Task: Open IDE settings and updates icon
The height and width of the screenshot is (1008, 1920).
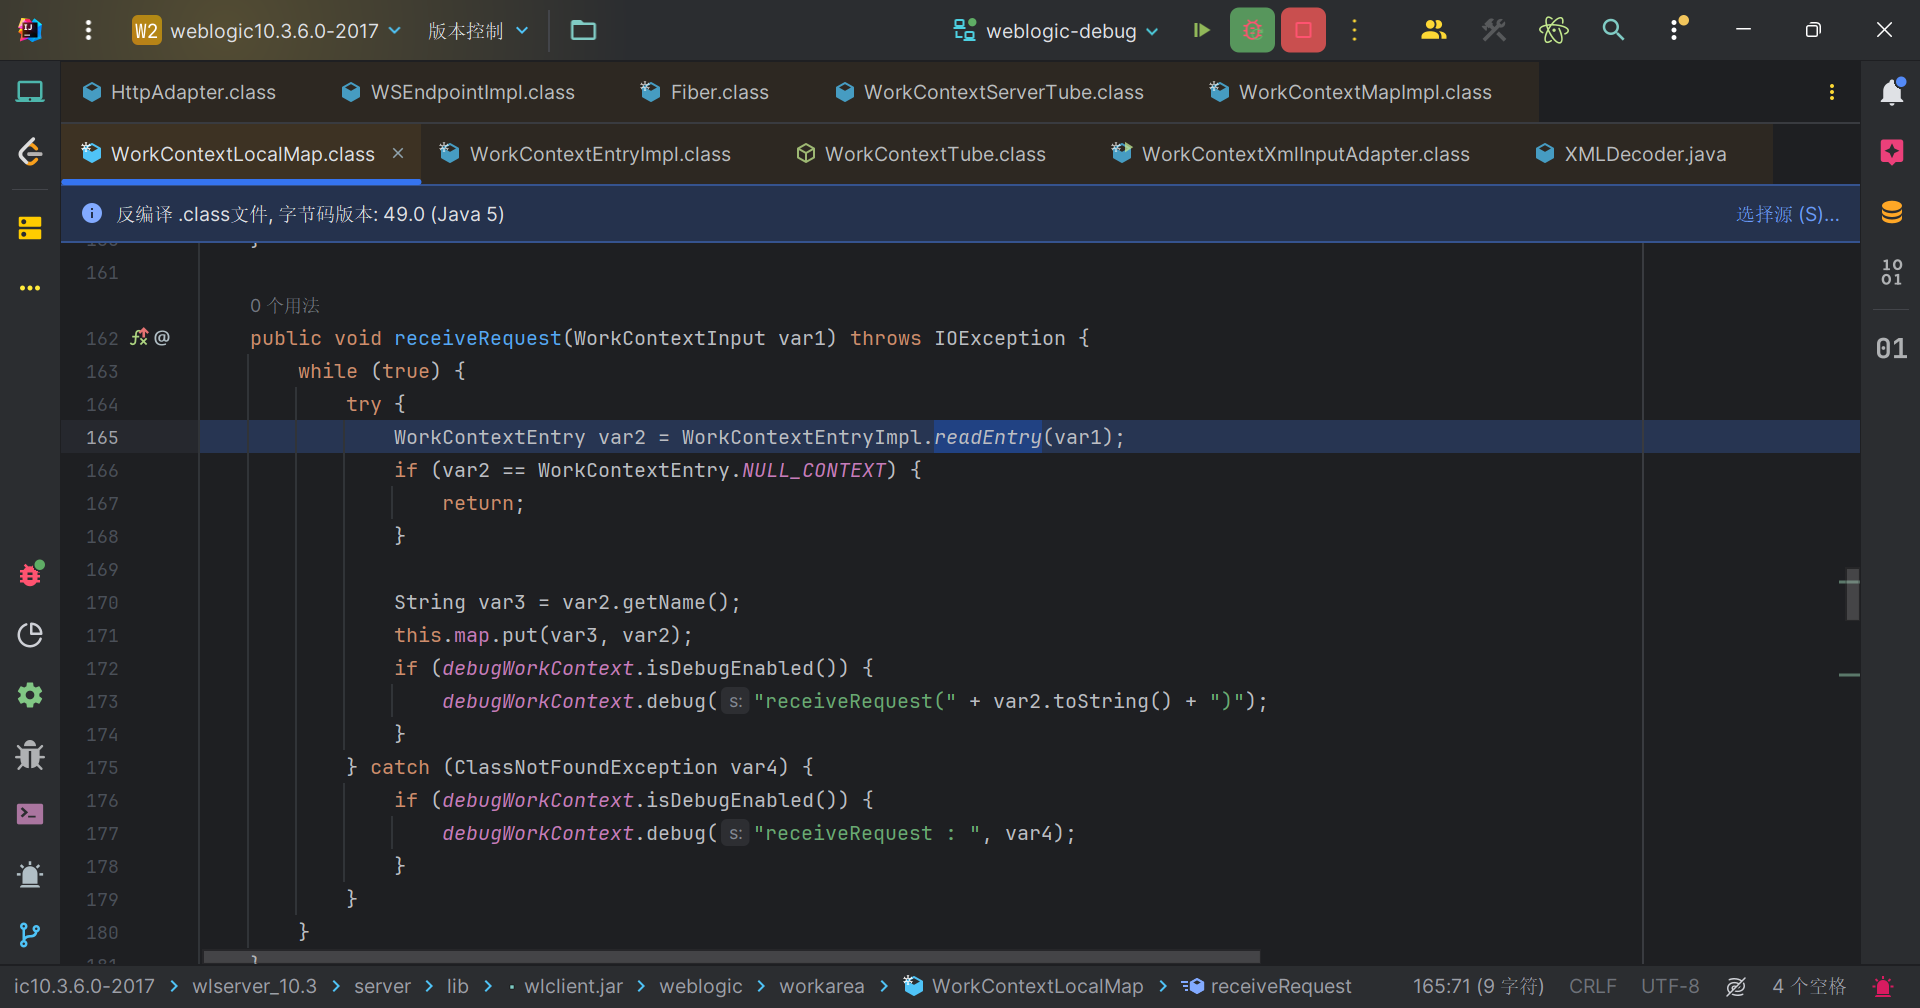Action: pyautogui.click(x=1677, y=28)
